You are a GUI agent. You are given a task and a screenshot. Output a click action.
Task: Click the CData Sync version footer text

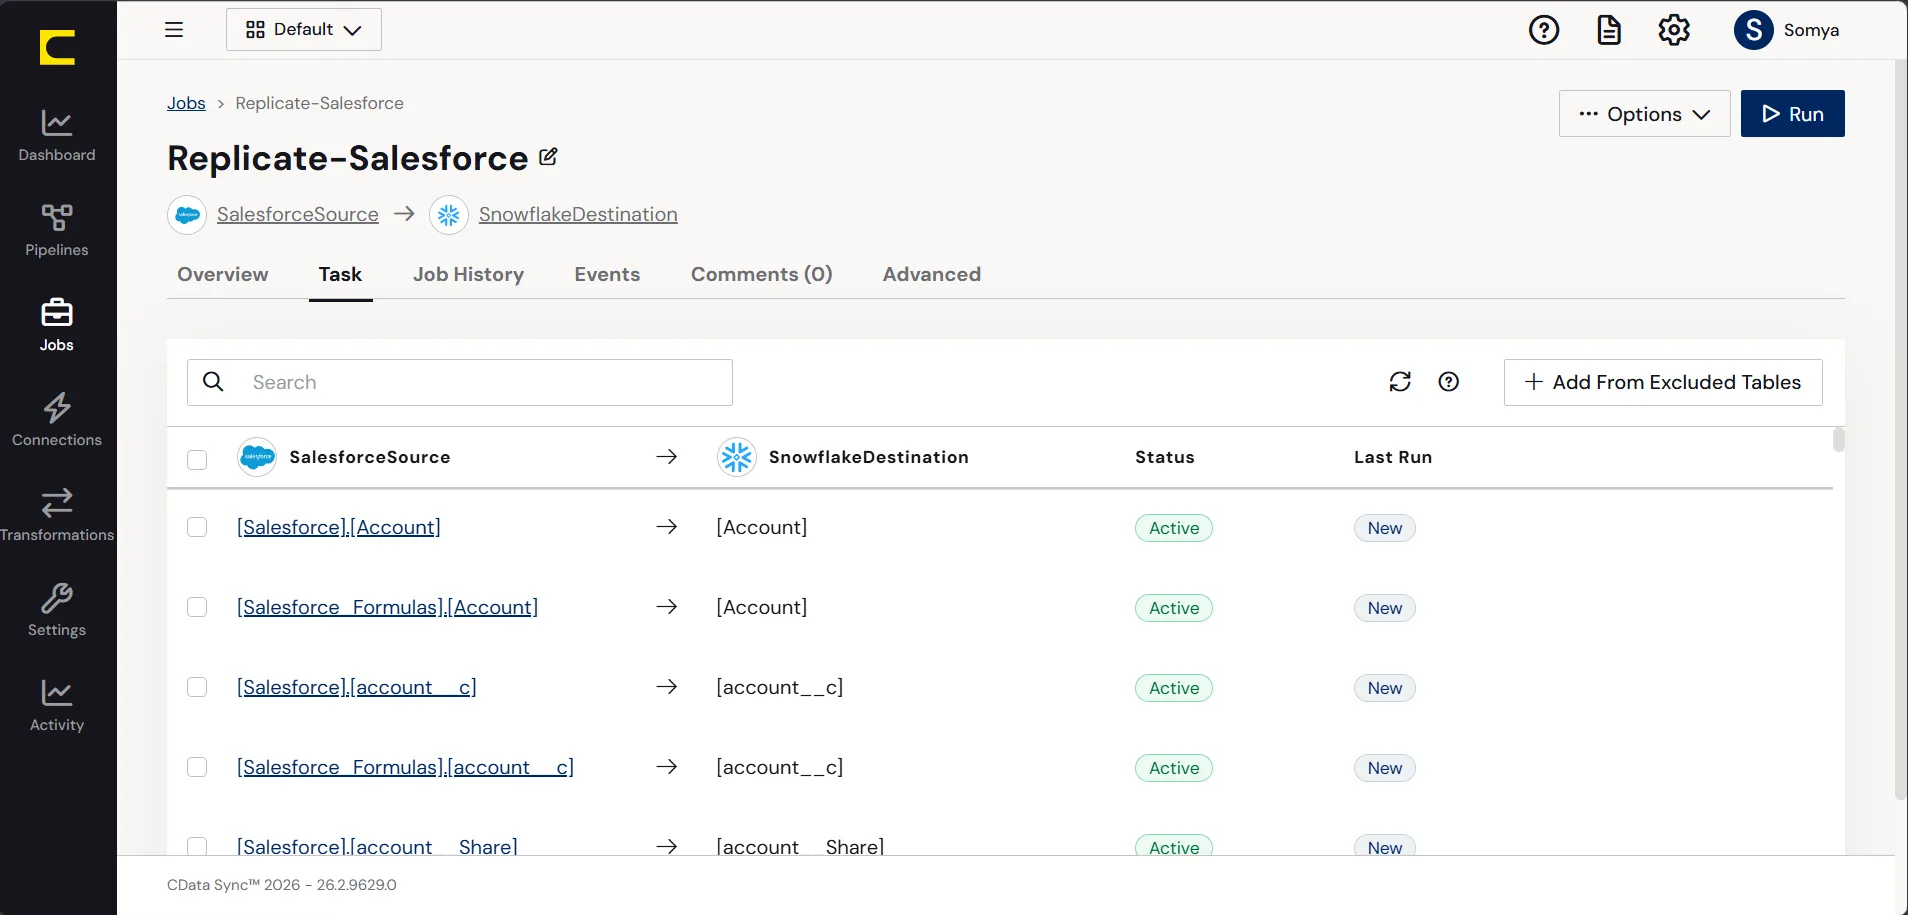click(282, 885)
